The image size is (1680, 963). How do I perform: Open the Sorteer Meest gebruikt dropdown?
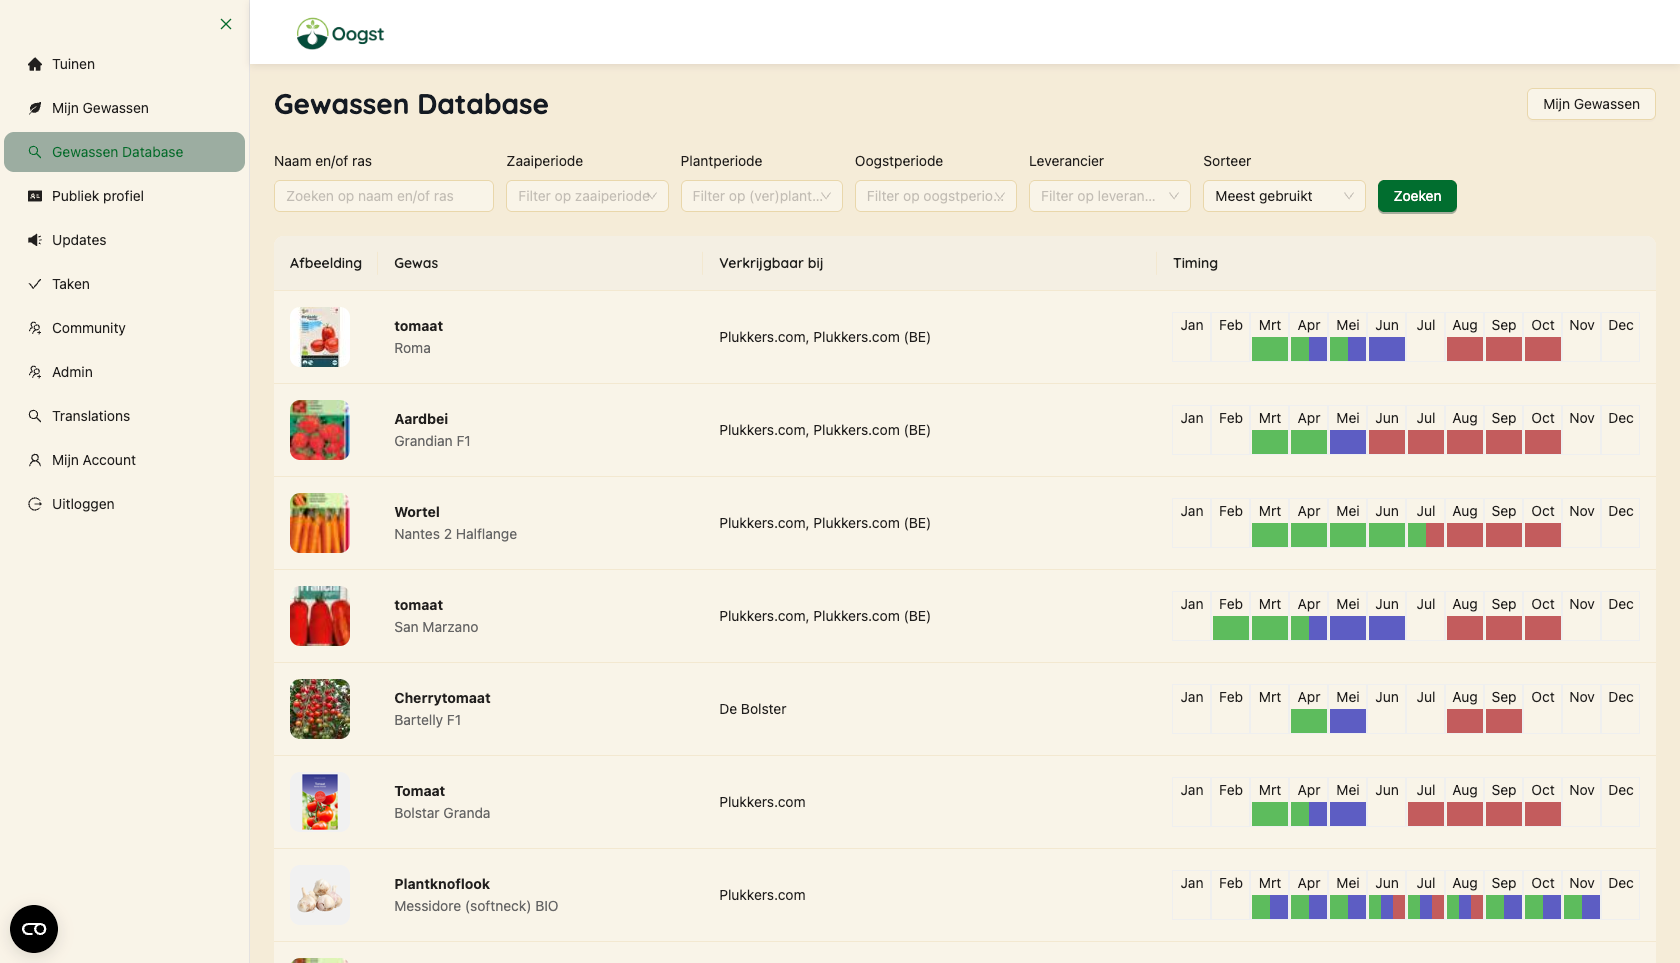[1284, 196]
